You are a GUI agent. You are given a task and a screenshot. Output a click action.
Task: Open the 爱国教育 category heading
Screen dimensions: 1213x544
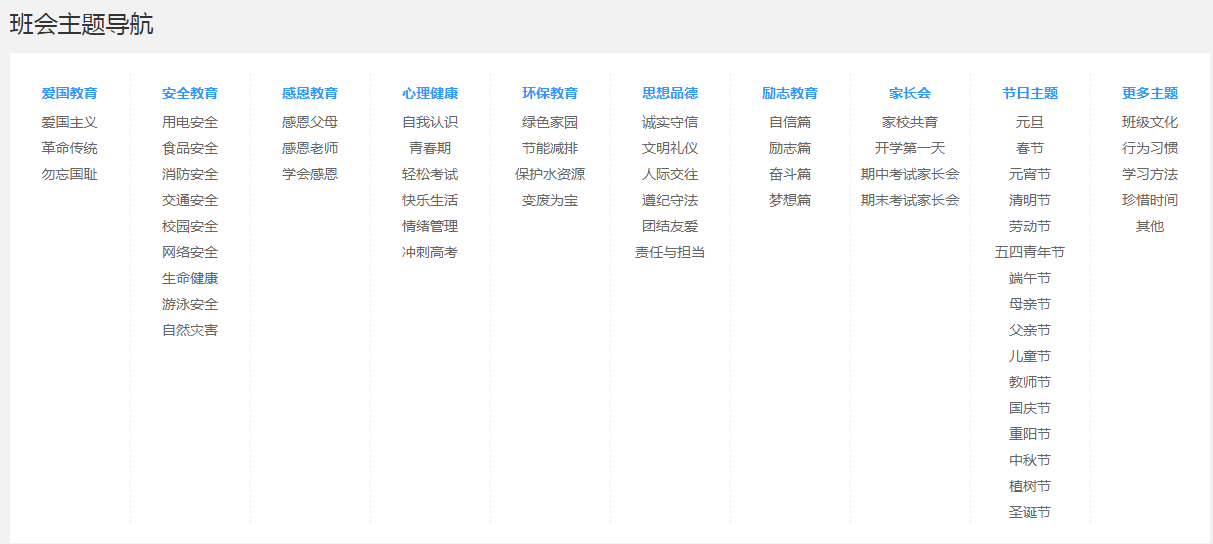pyautogui.click(x=70, y=93)
